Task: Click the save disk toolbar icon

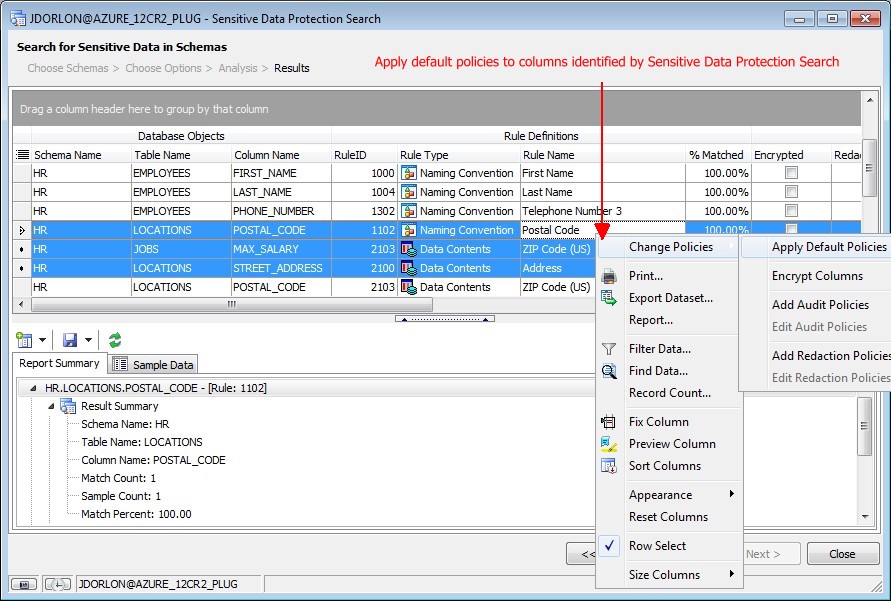Action: [70, 340]
